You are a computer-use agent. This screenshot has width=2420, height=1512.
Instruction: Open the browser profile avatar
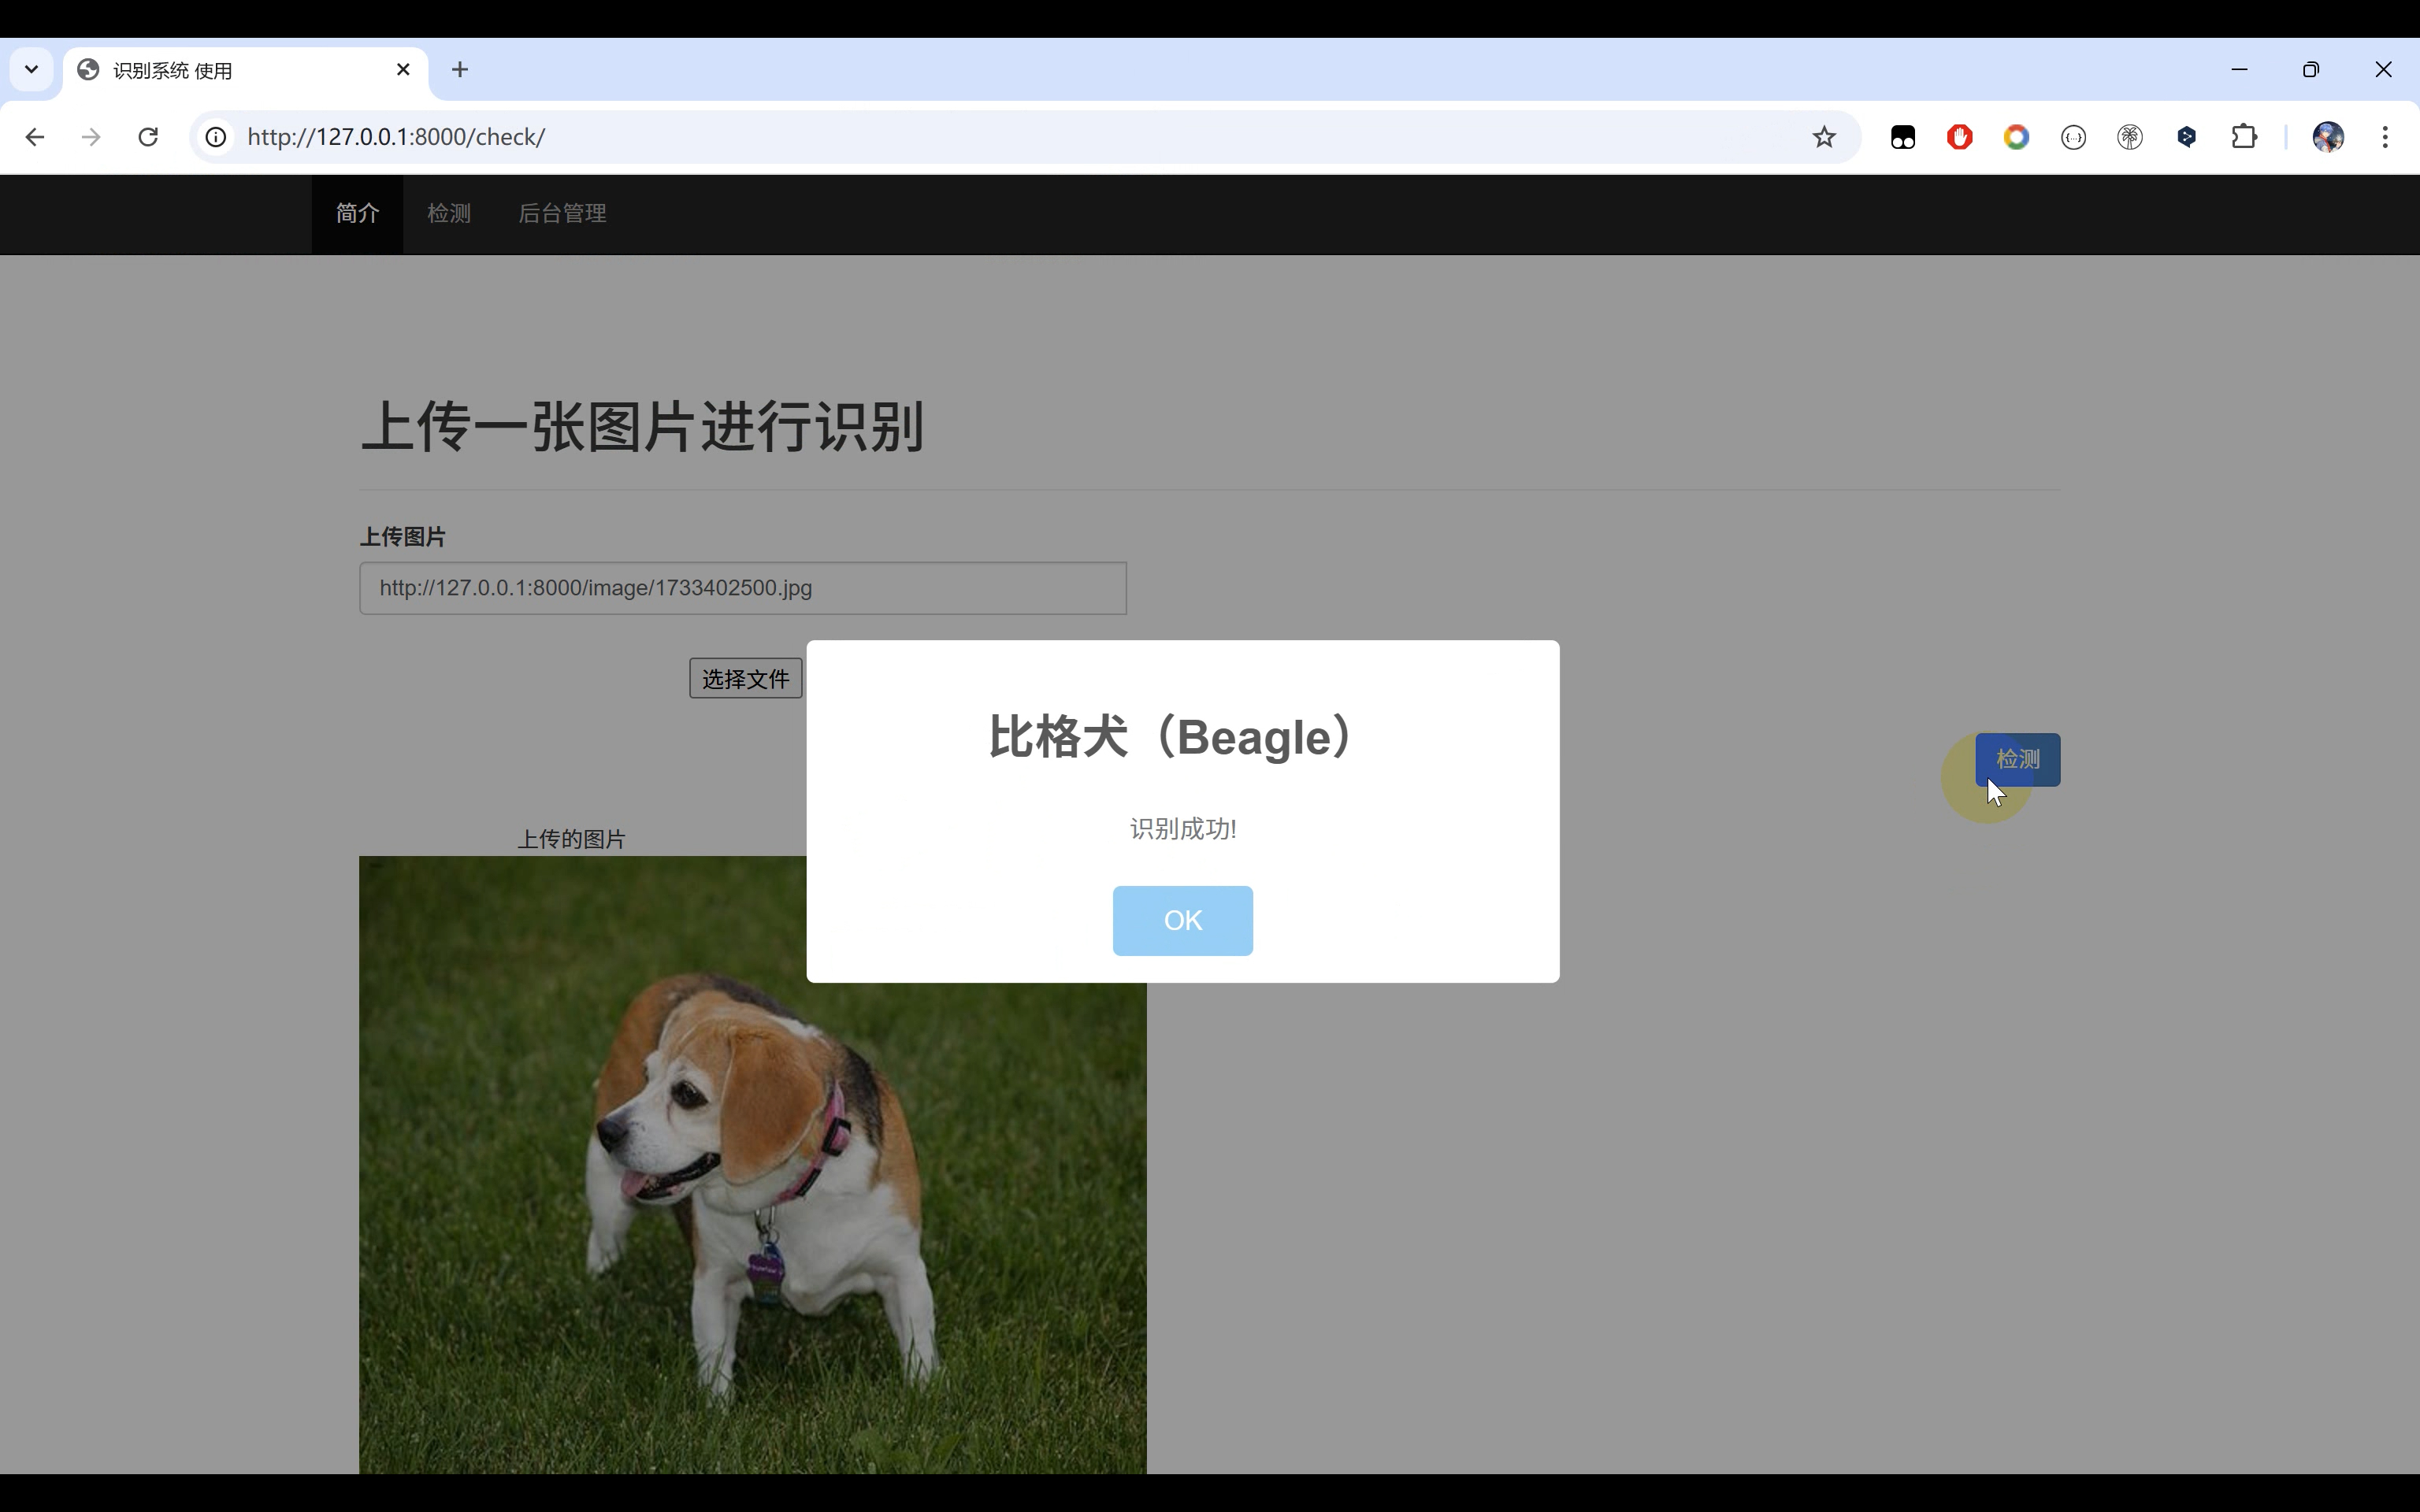[2329, 137]
